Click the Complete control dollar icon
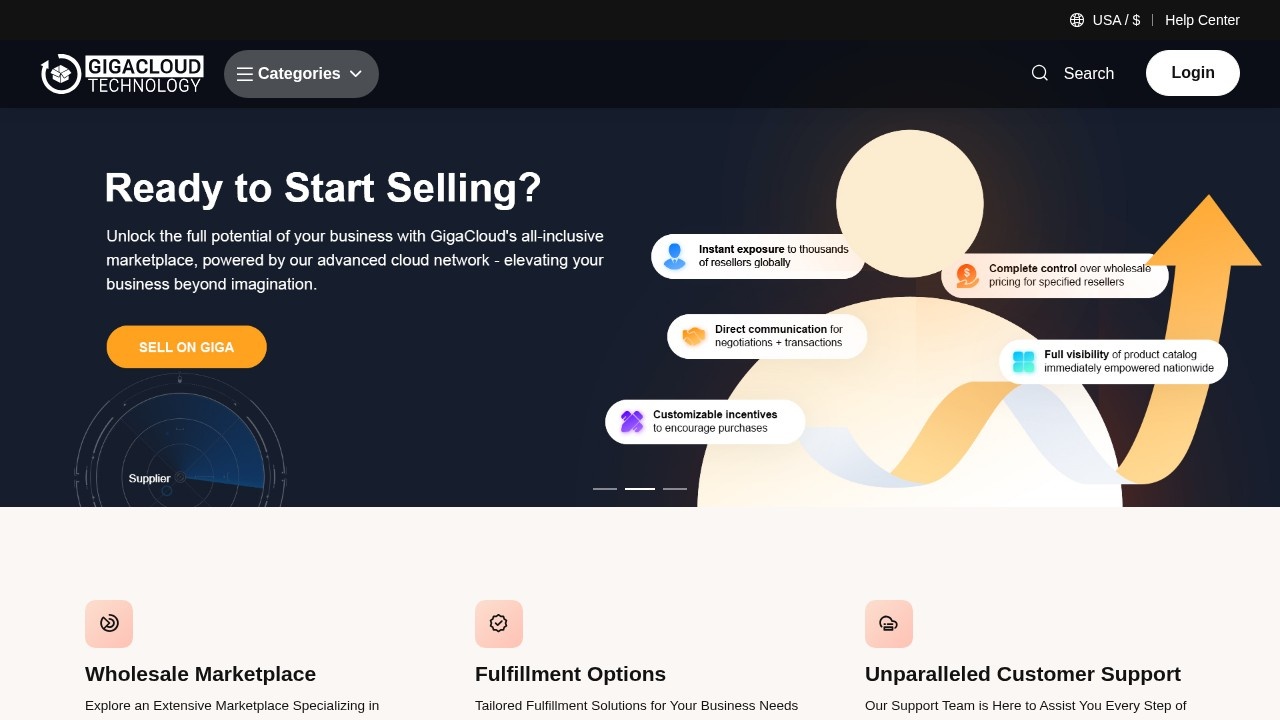Screen dimensions: 1280x720 [x=967, y=275]
